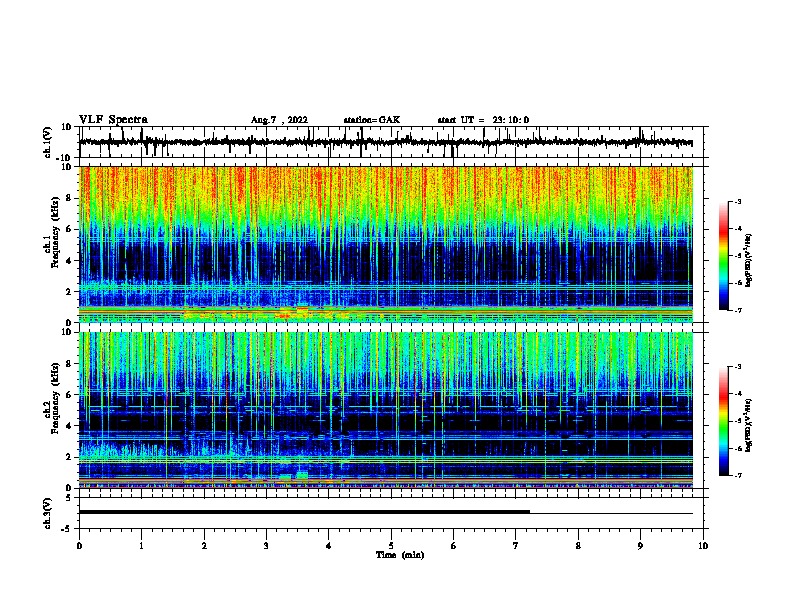Click the ch.1 spectrogram color scale bar
This screenshot has width=792, height=612.
pos(723,256)
